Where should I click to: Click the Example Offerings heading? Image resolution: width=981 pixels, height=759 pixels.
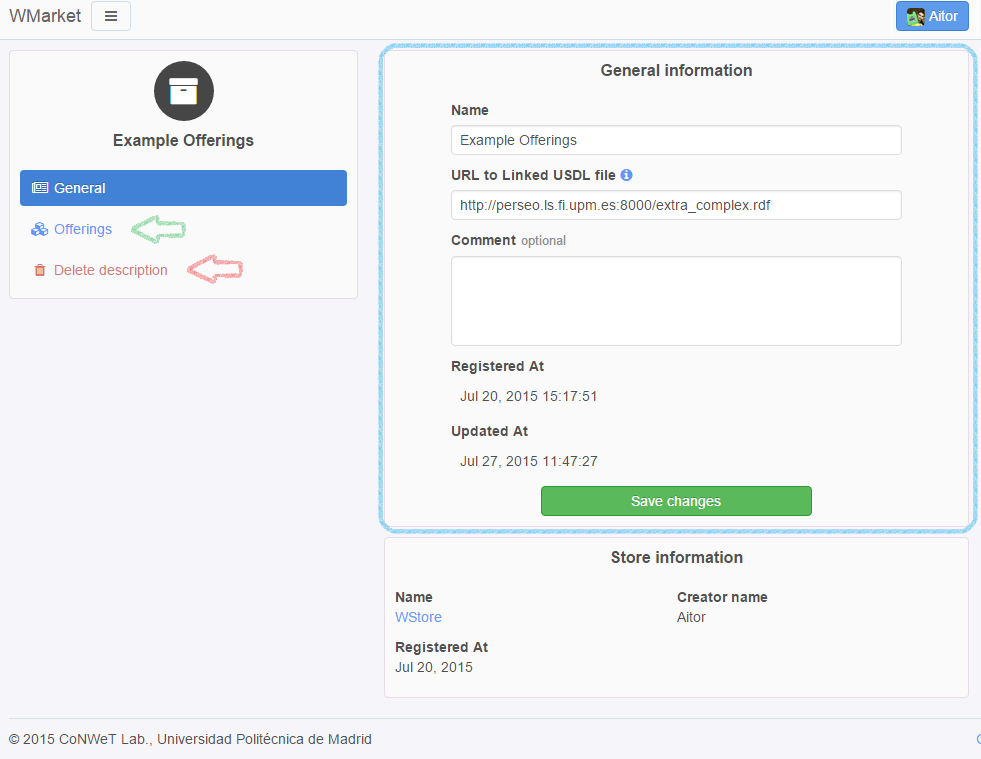(183, 140)
